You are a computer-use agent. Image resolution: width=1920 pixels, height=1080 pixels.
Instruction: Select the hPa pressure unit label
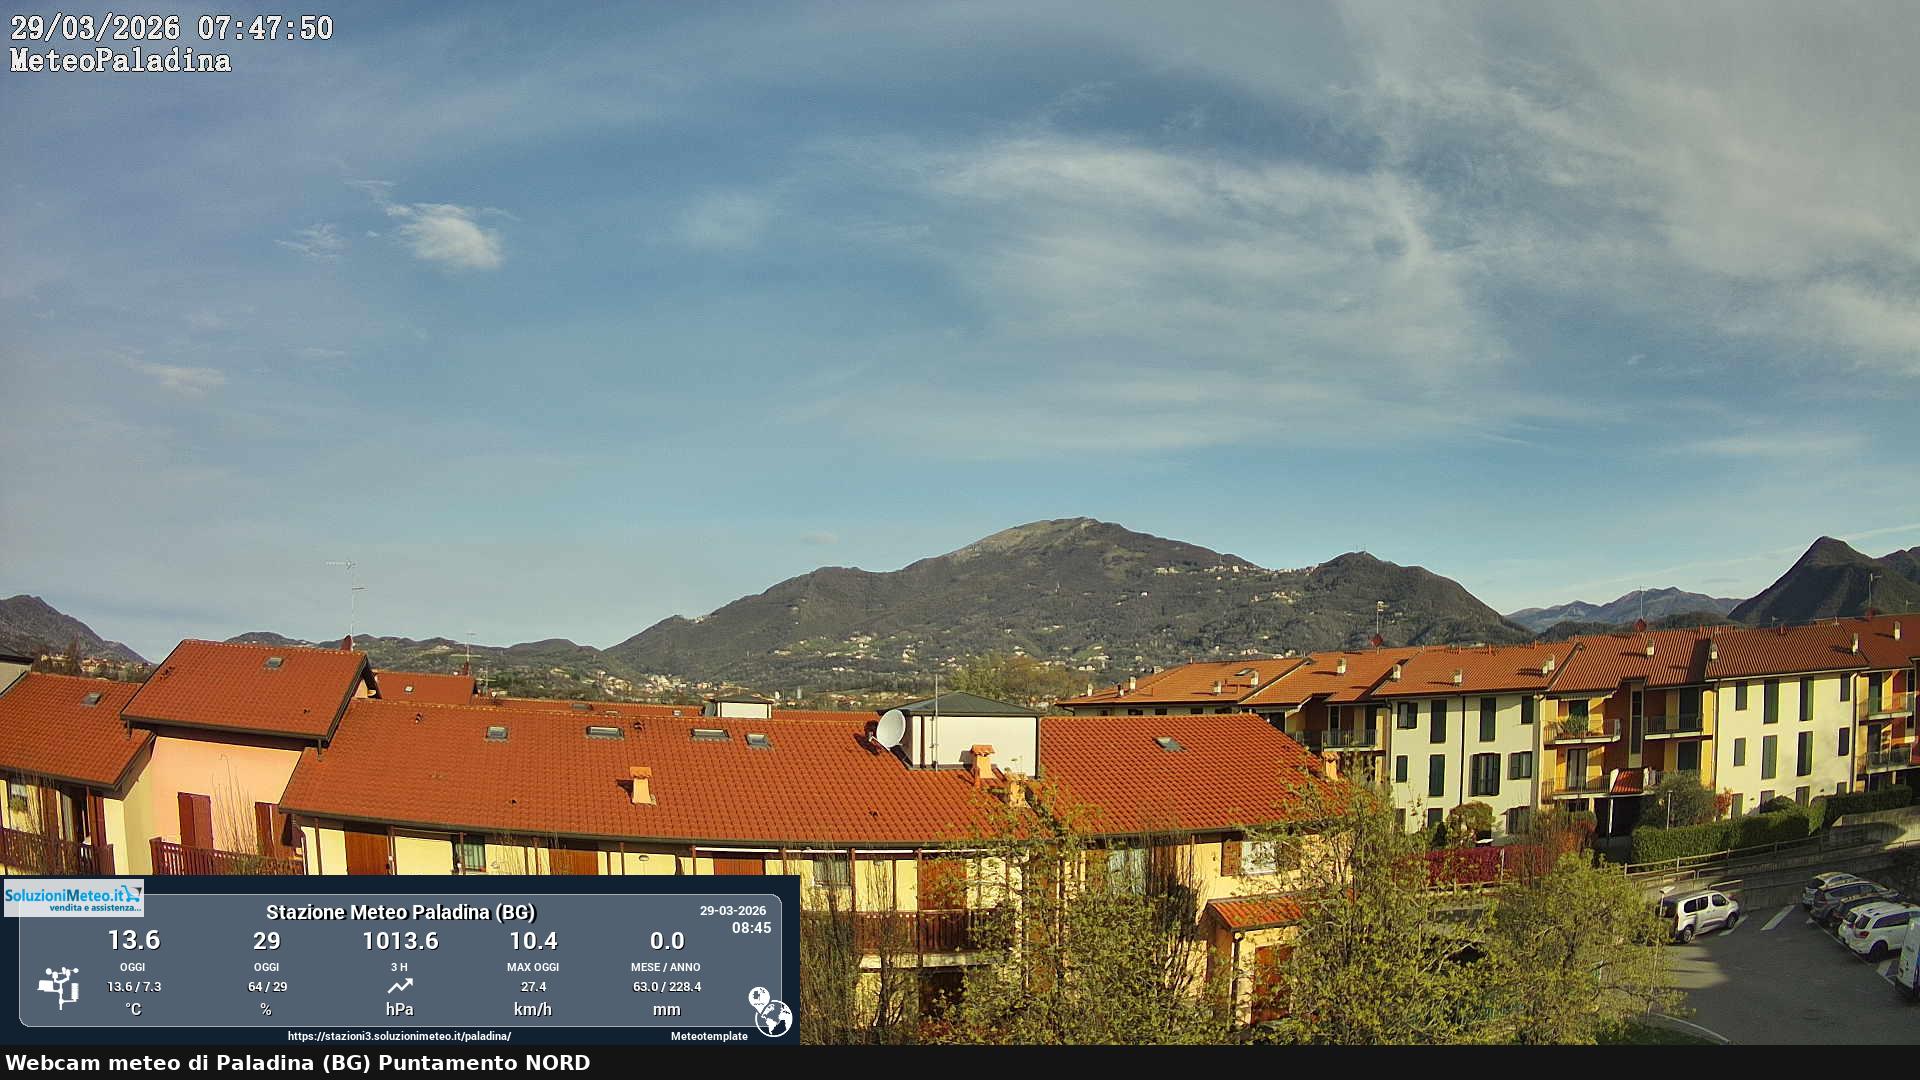[399, 1009]
